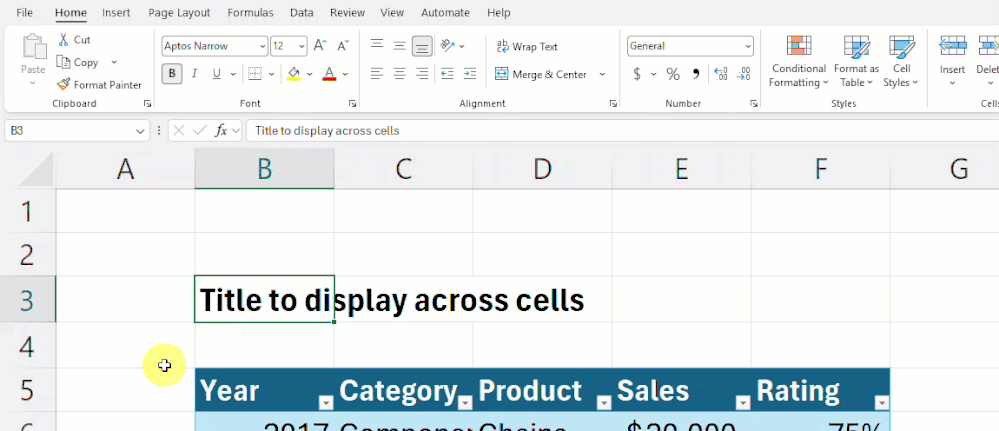Click the Decrease Decimal icon
Screen dimensions: 999x431
coord(744,74)
